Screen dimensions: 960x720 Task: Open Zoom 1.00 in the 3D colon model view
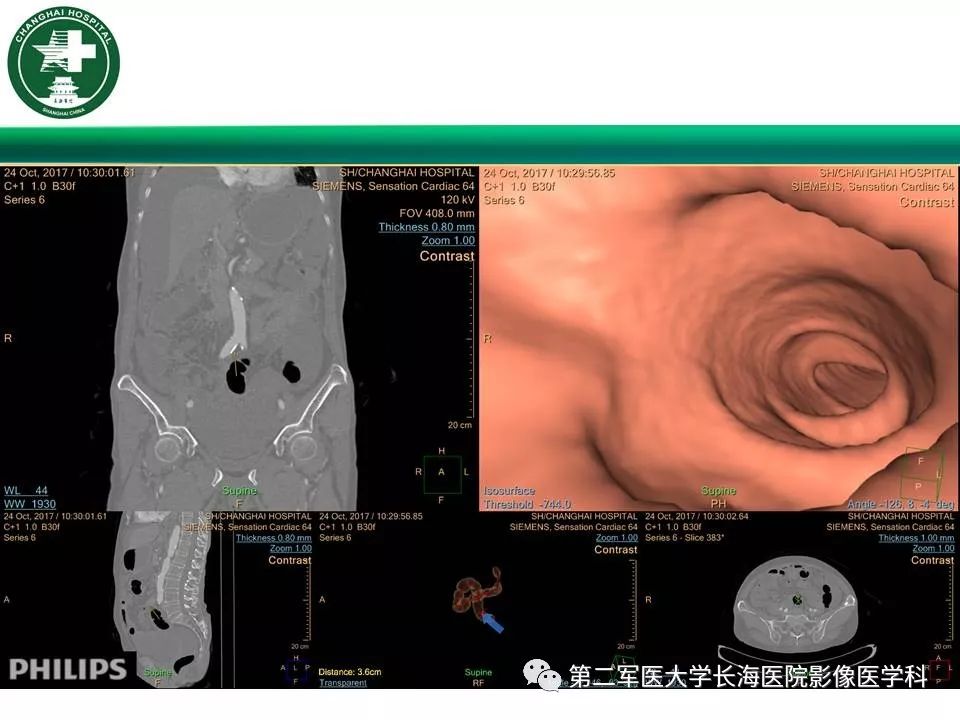[617, 538]
